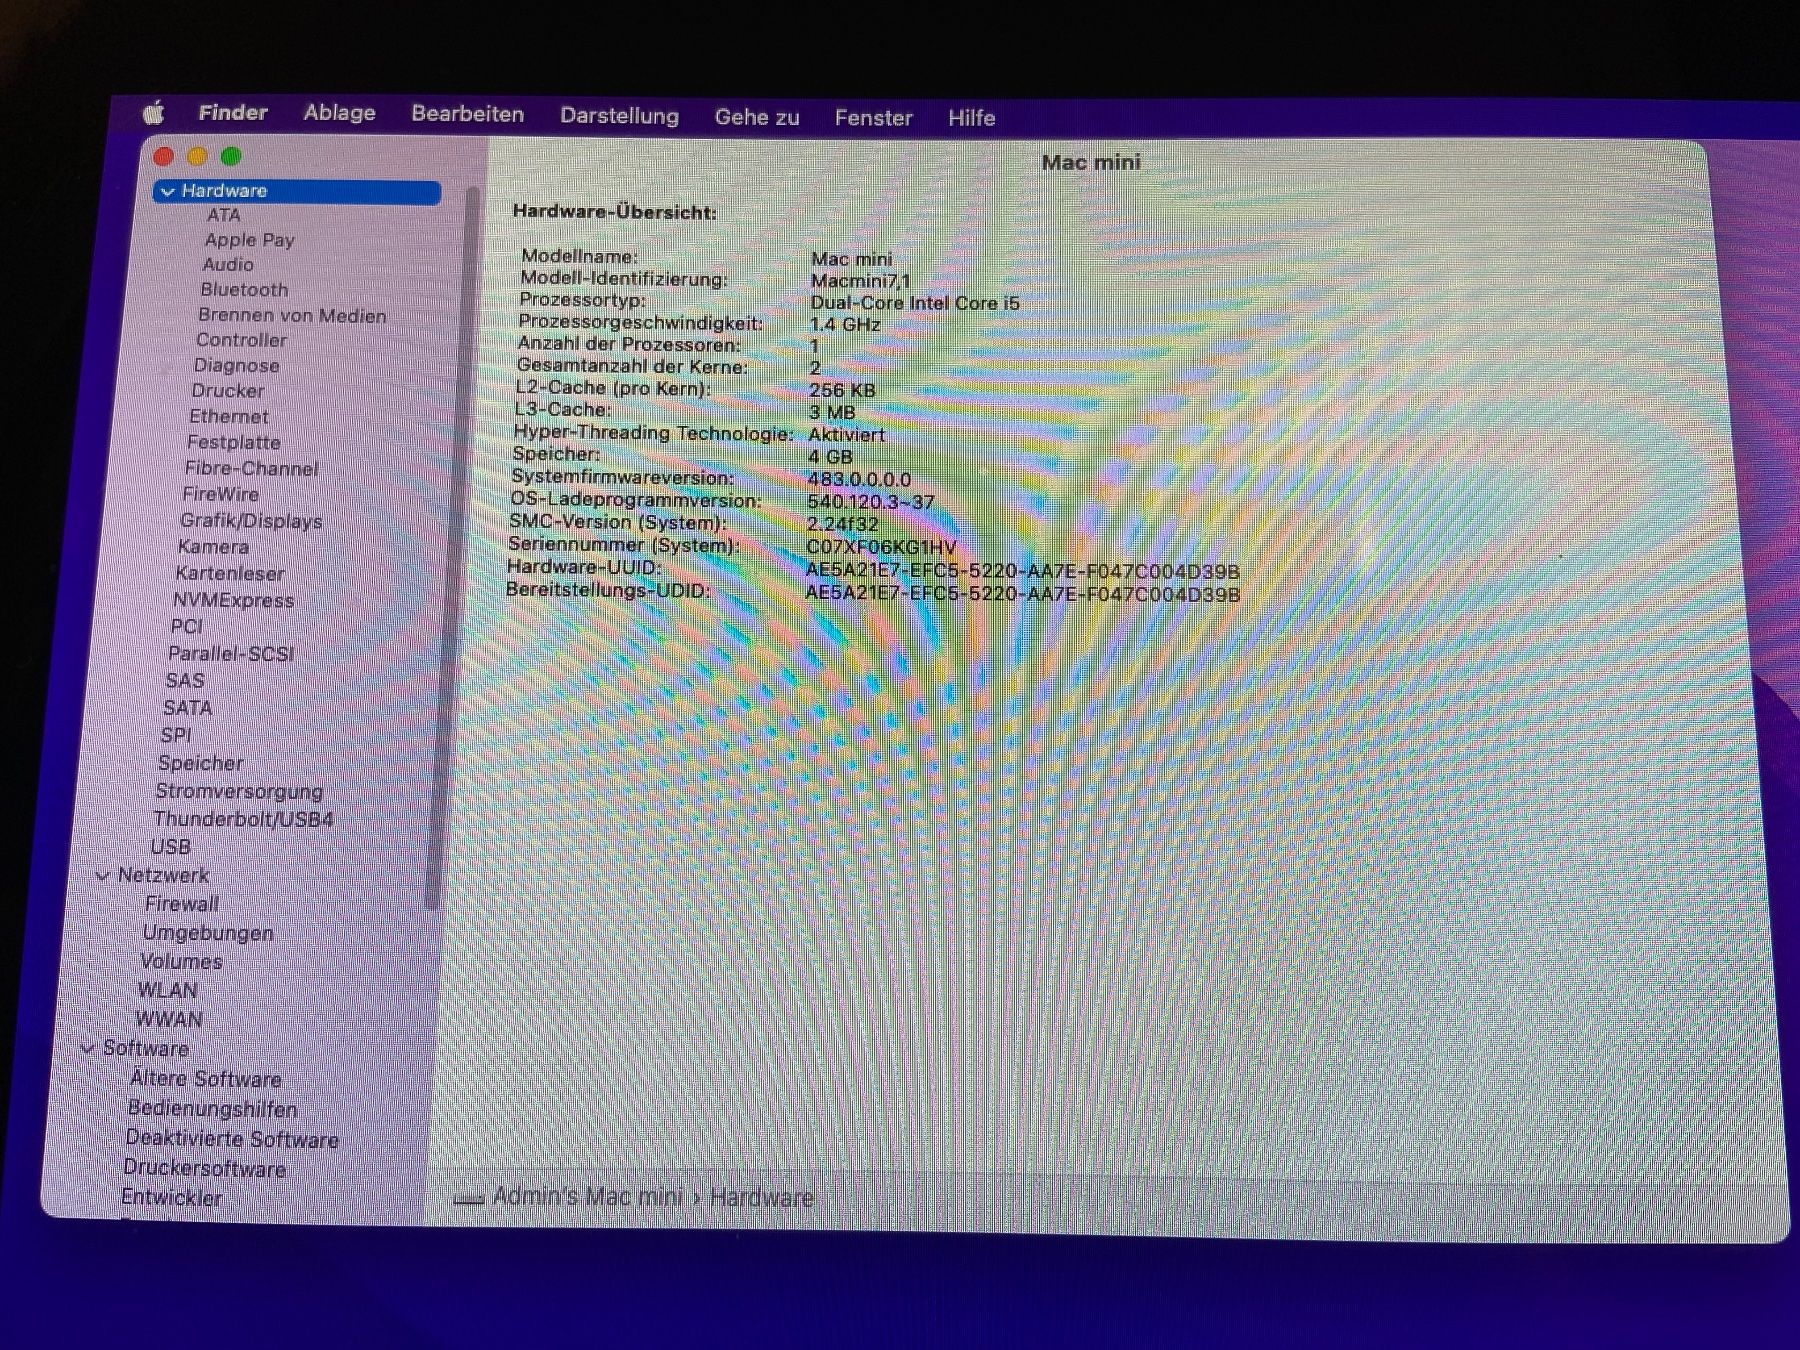This screenshot has height=1350, width=1800.
Task: Click the Hardware-Übersicht heading
Action: [614, 212]
